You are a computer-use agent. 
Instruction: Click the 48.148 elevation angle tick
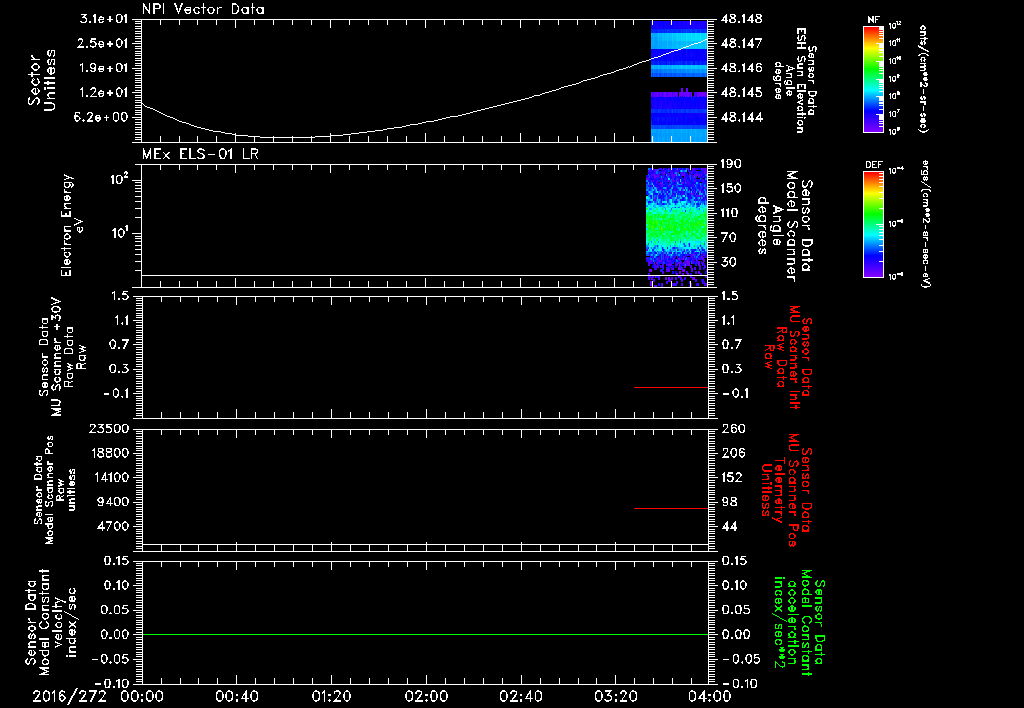click(x=741, y=19)
